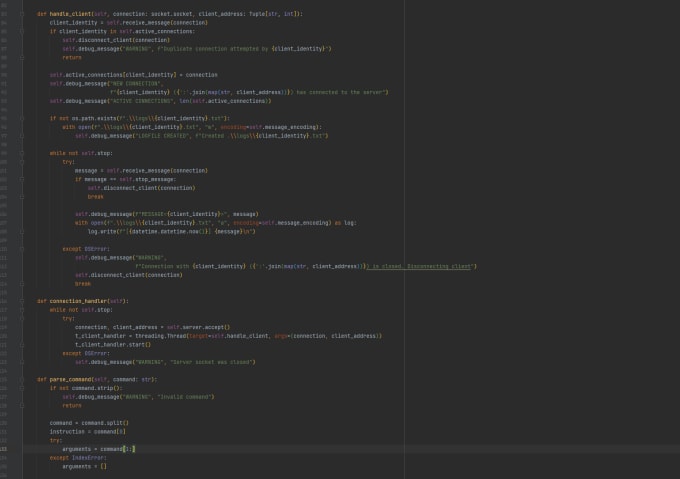Image resolution: width=680 pixels, height=479 pixels.
Task: Click 'arguments = []' line
Action: pos(84,466)
